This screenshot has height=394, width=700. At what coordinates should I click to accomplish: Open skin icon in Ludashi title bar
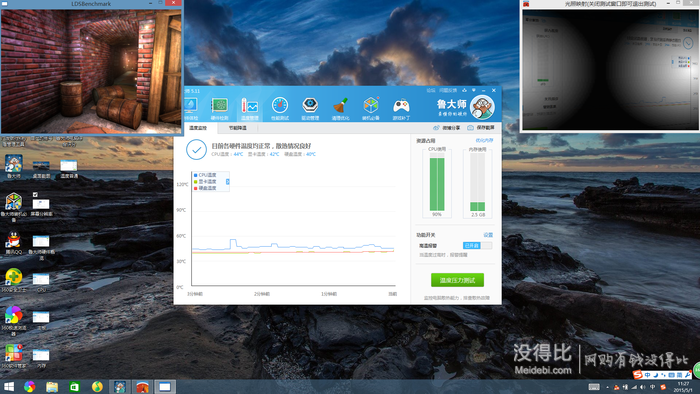(464, 91)
